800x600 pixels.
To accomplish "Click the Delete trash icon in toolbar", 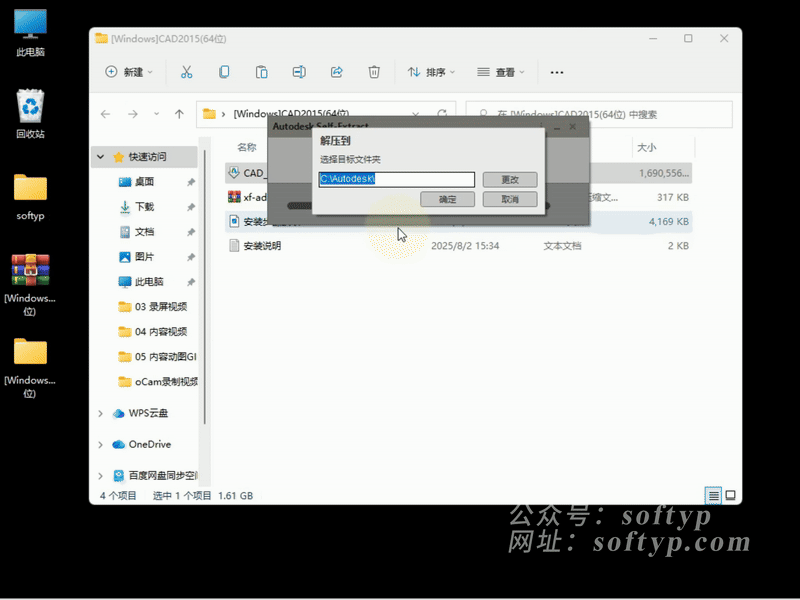I will [374, 72].
